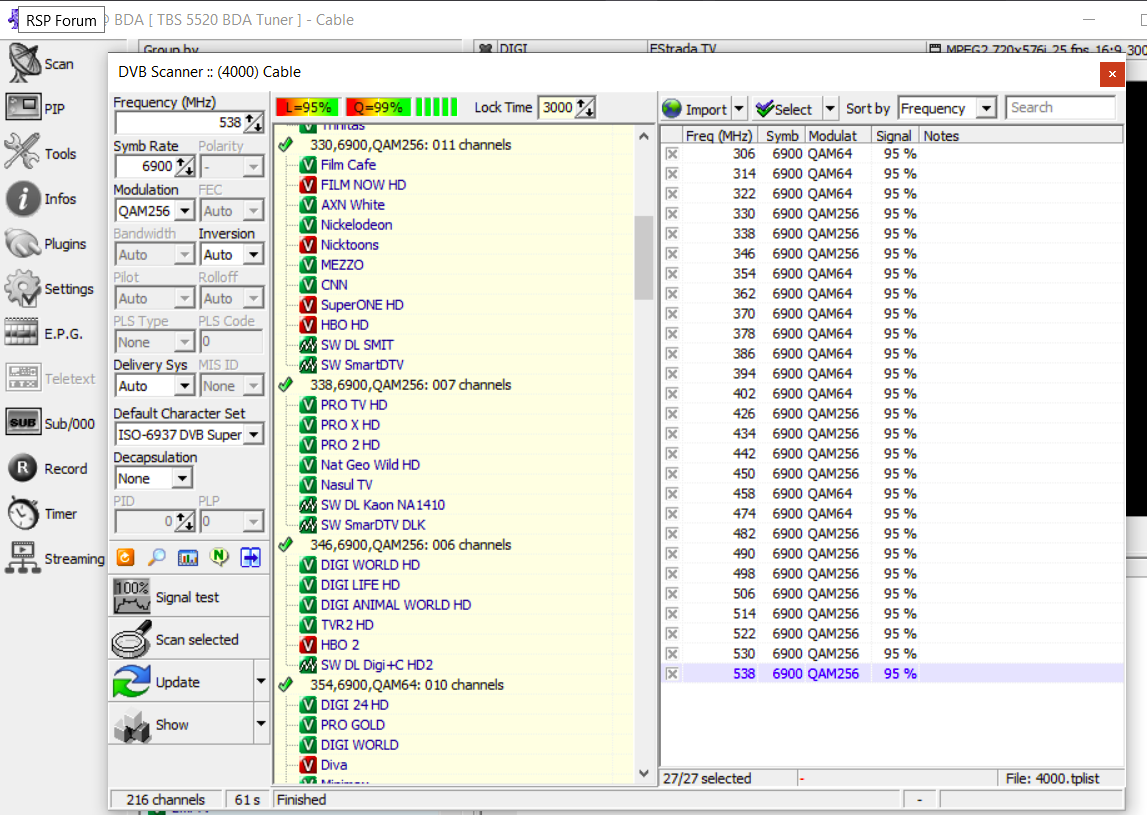Open Modulation QAM256 dropdown
Image resolution: width=1147 pixels, height=815 pixels.
184,211
